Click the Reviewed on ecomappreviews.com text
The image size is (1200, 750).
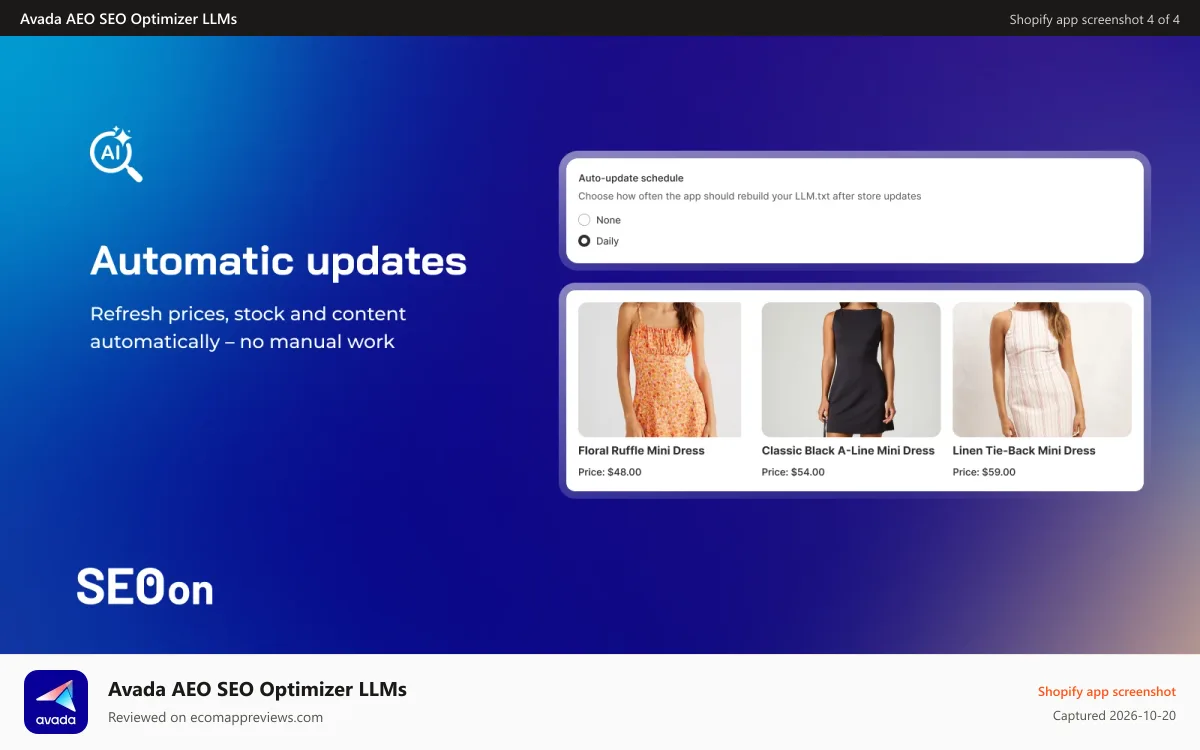215,717
